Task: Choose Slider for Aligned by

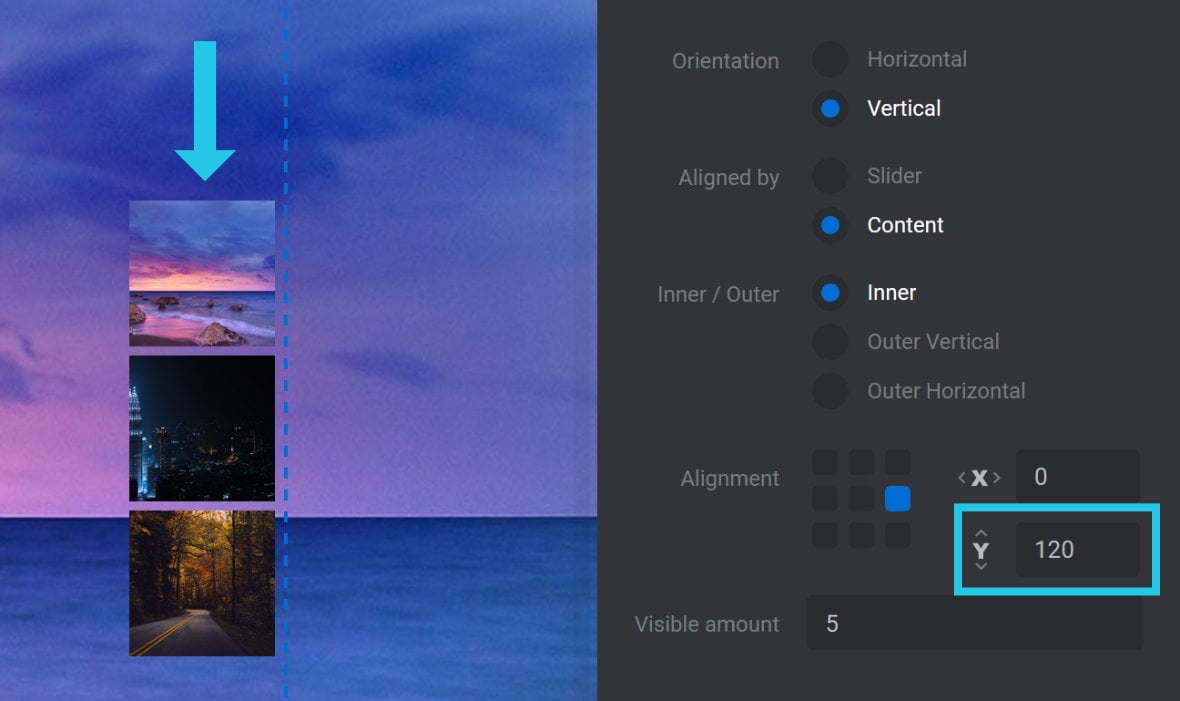Action: pos(830,176)
